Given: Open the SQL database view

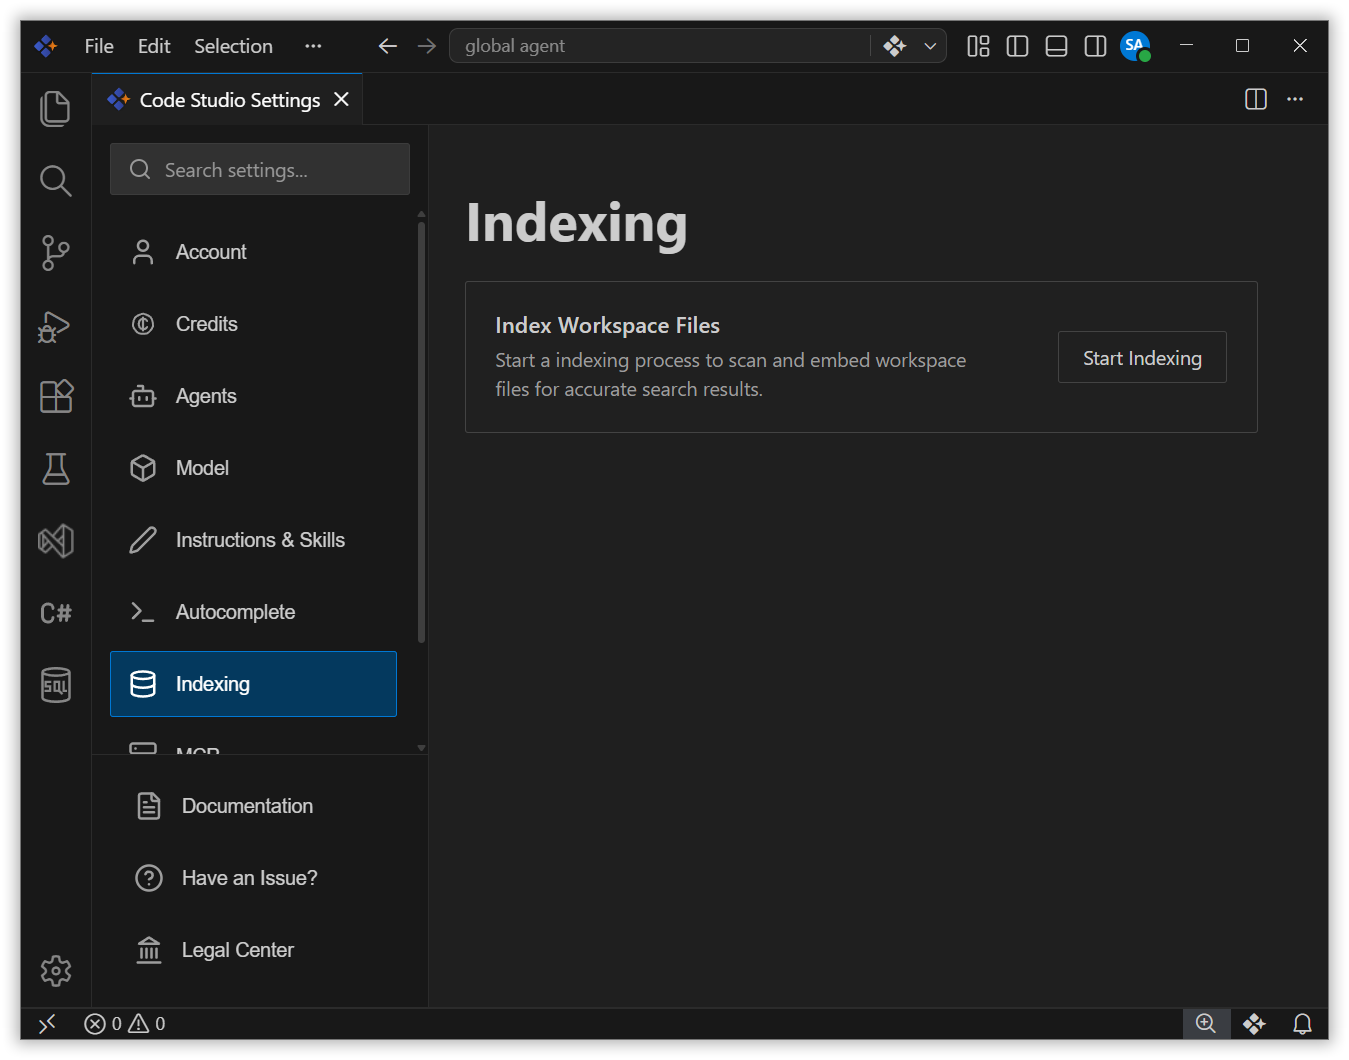Looking at the screenshot, I should (x=55, y=685).
